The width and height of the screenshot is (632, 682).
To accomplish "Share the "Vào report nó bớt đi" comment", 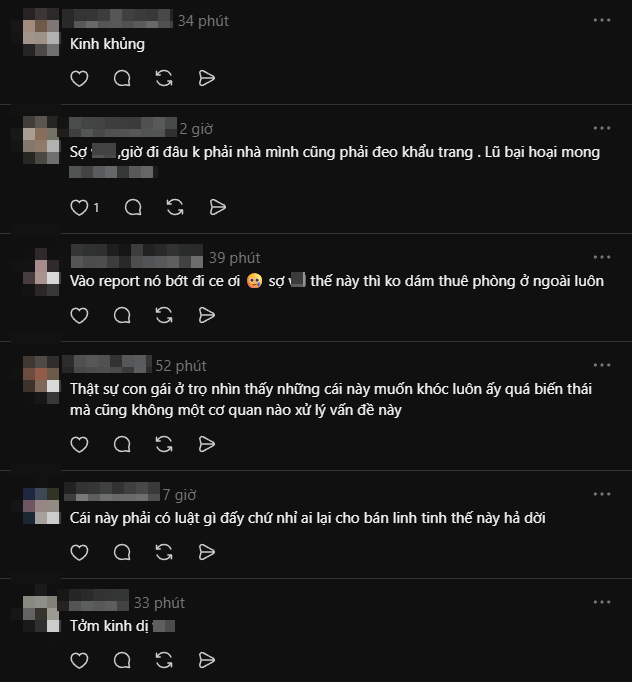I will click(207, 315).
